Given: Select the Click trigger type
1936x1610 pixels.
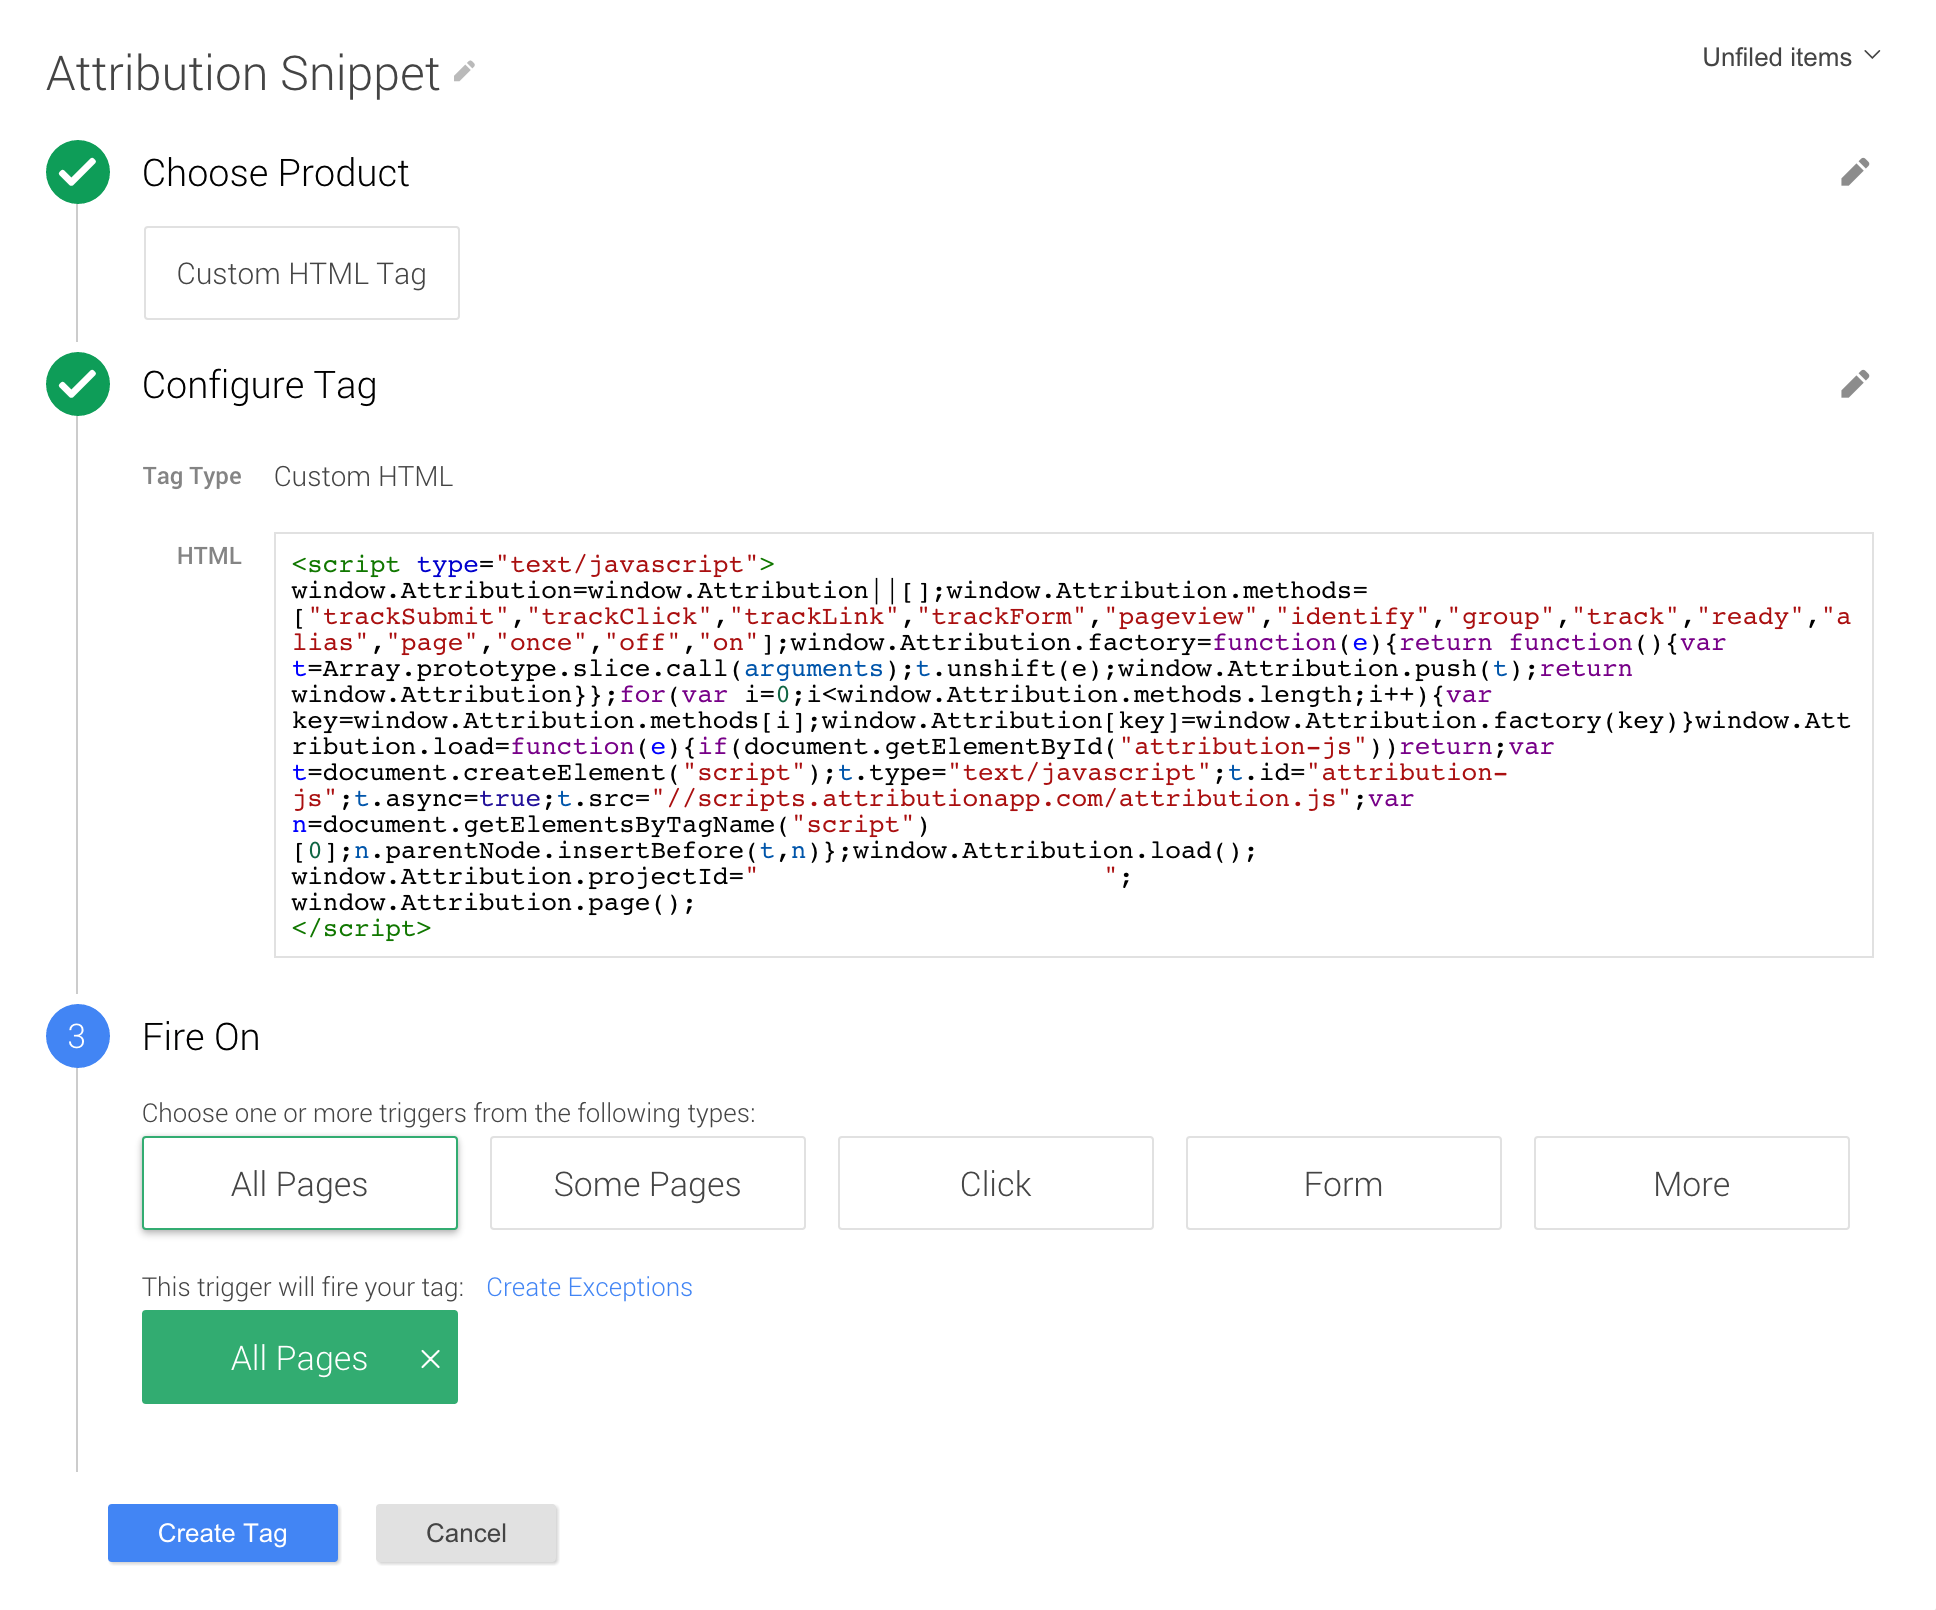Looking at the screenshot, I should coord(995,1183).
